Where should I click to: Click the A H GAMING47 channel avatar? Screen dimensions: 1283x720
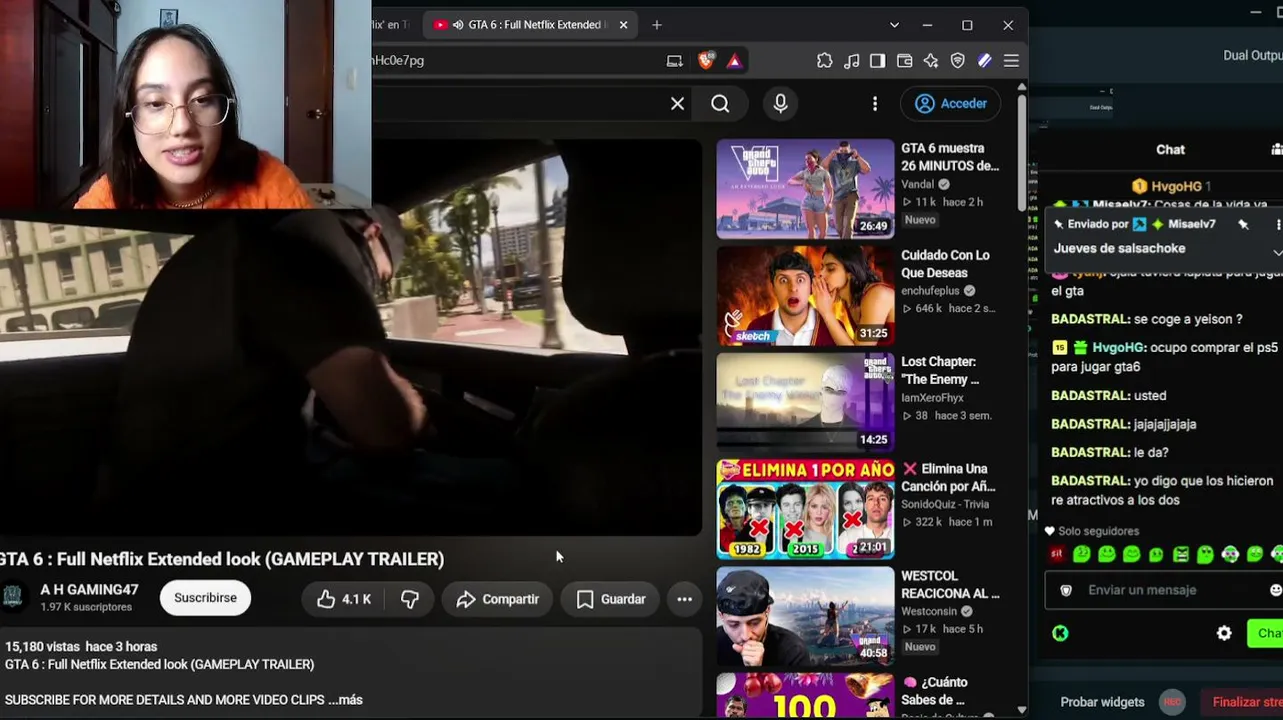13,597
